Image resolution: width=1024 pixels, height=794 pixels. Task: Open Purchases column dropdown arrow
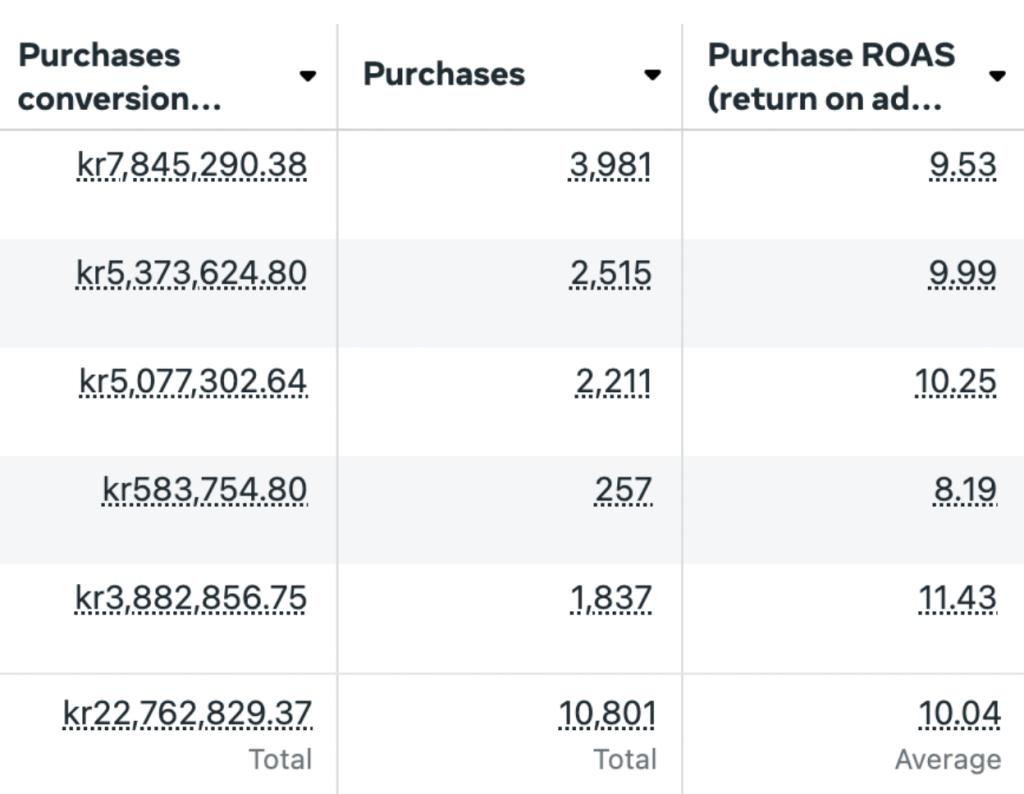(652, 74)
